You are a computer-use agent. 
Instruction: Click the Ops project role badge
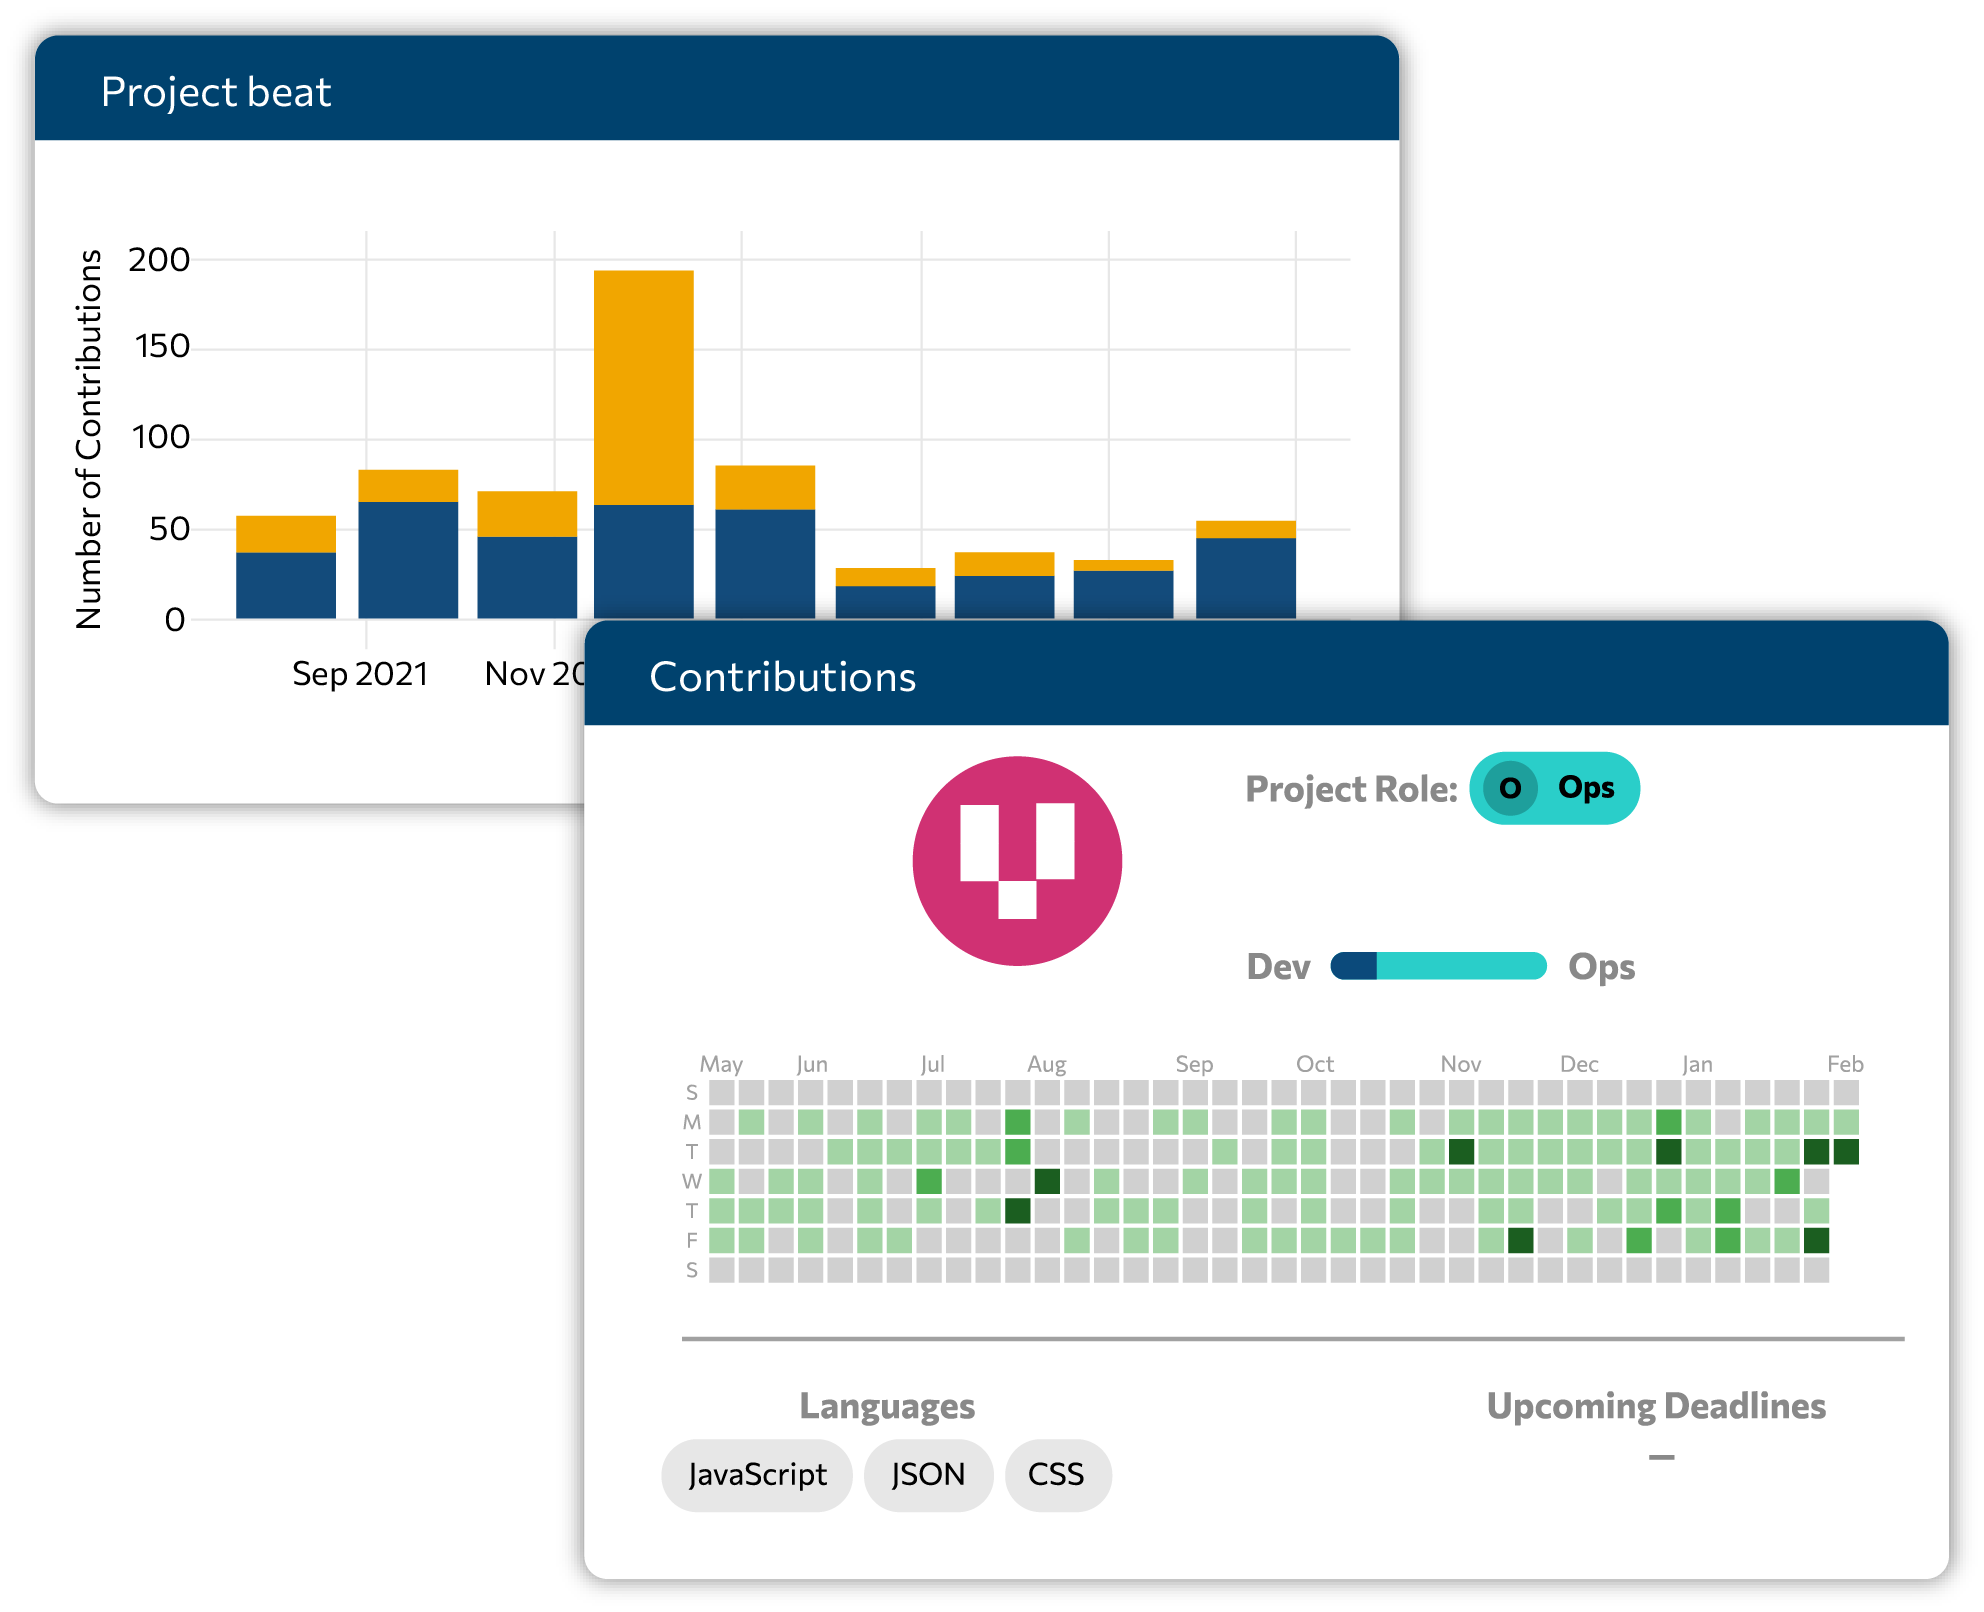point(1554,788)
